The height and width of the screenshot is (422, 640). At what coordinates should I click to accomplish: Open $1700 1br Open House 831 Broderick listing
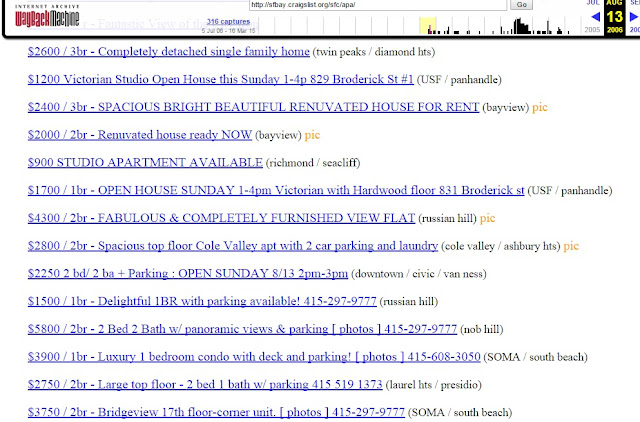coord(276,190)
